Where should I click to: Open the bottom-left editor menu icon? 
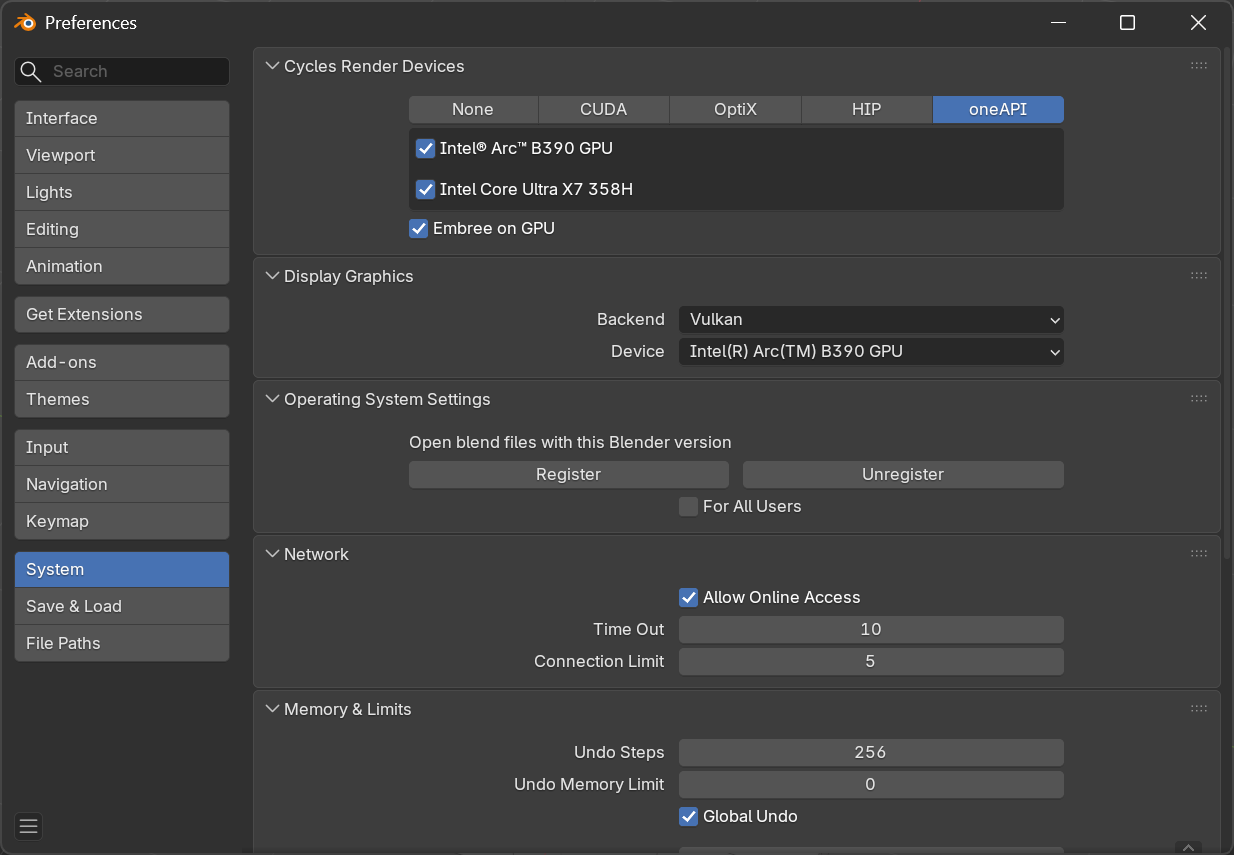(28, 826)
